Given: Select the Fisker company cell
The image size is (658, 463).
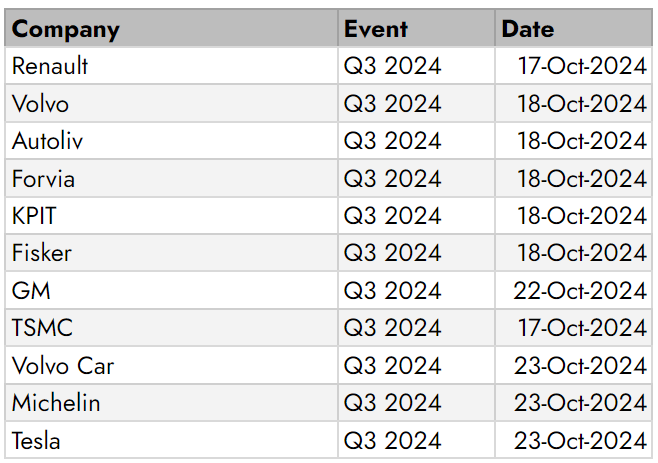Looking at the screenshot, I should point(171,253).
